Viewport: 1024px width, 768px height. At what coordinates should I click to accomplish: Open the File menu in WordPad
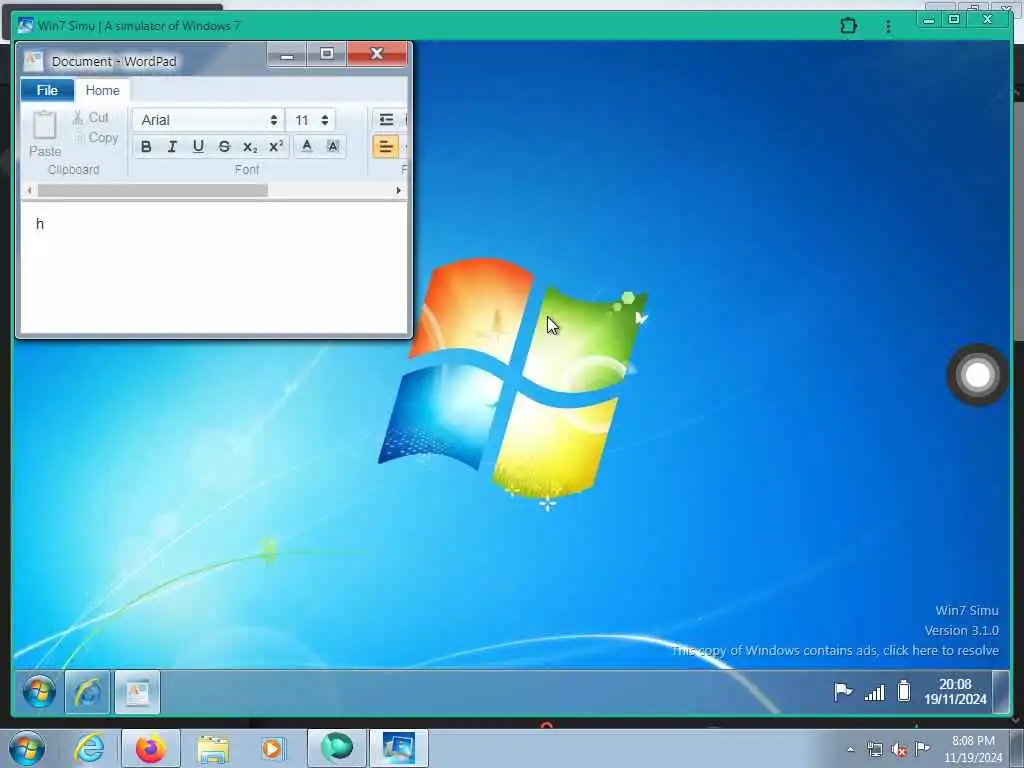point(47,90)
